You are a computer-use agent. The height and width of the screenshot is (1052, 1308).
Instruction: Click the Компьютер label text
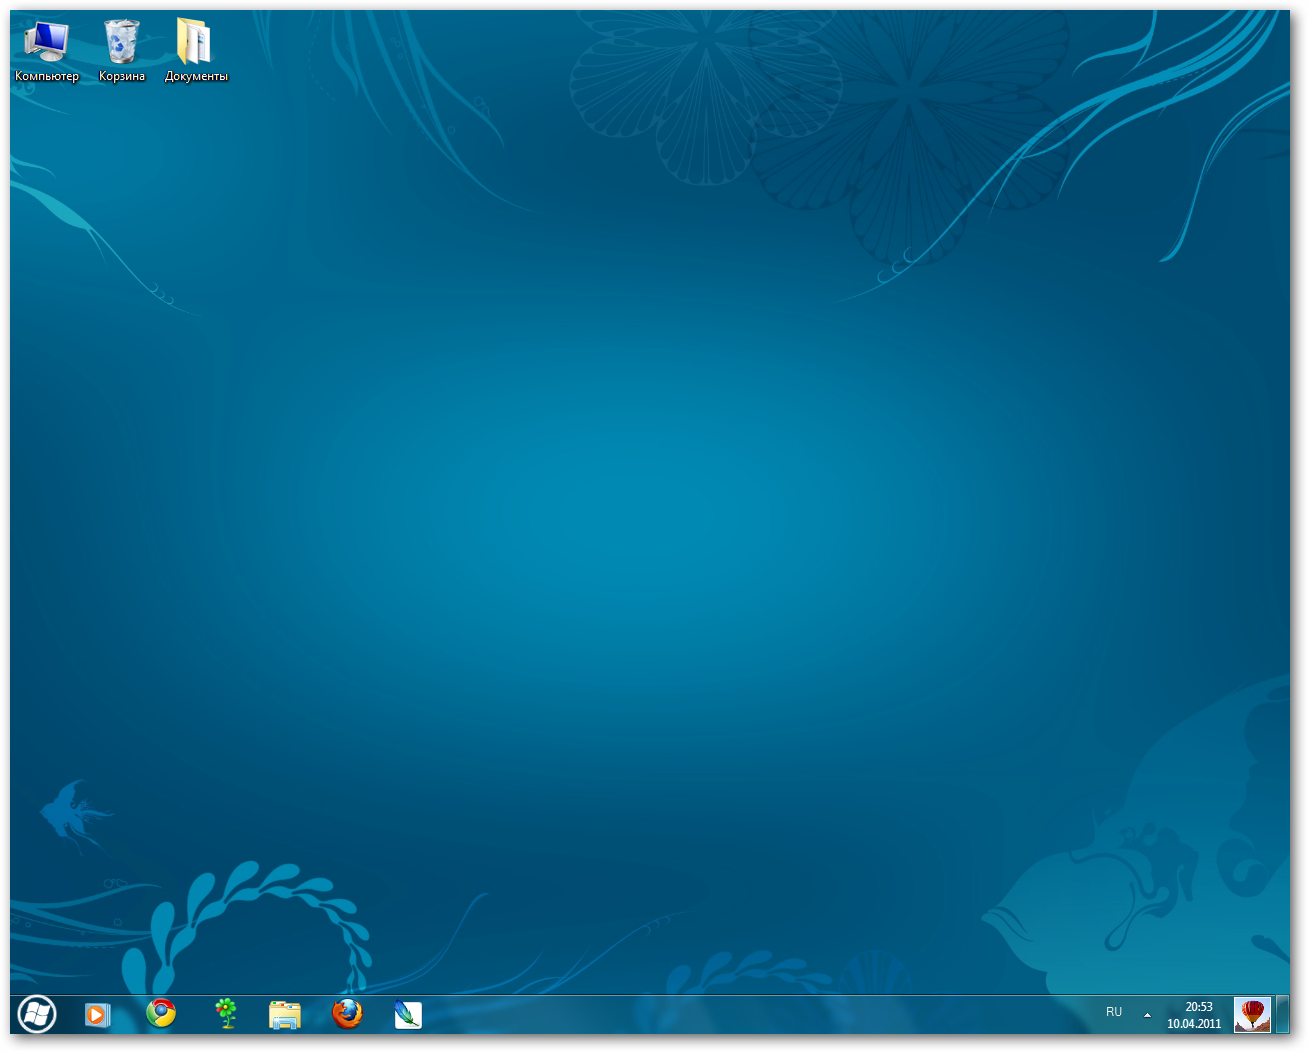(x=47, y=76)
